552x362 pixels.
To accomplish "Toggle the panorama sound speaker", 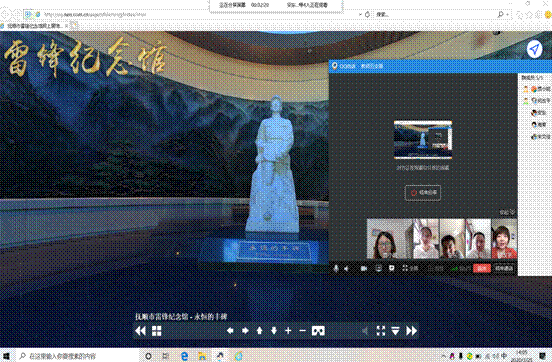I will click(x=365, y=331).
